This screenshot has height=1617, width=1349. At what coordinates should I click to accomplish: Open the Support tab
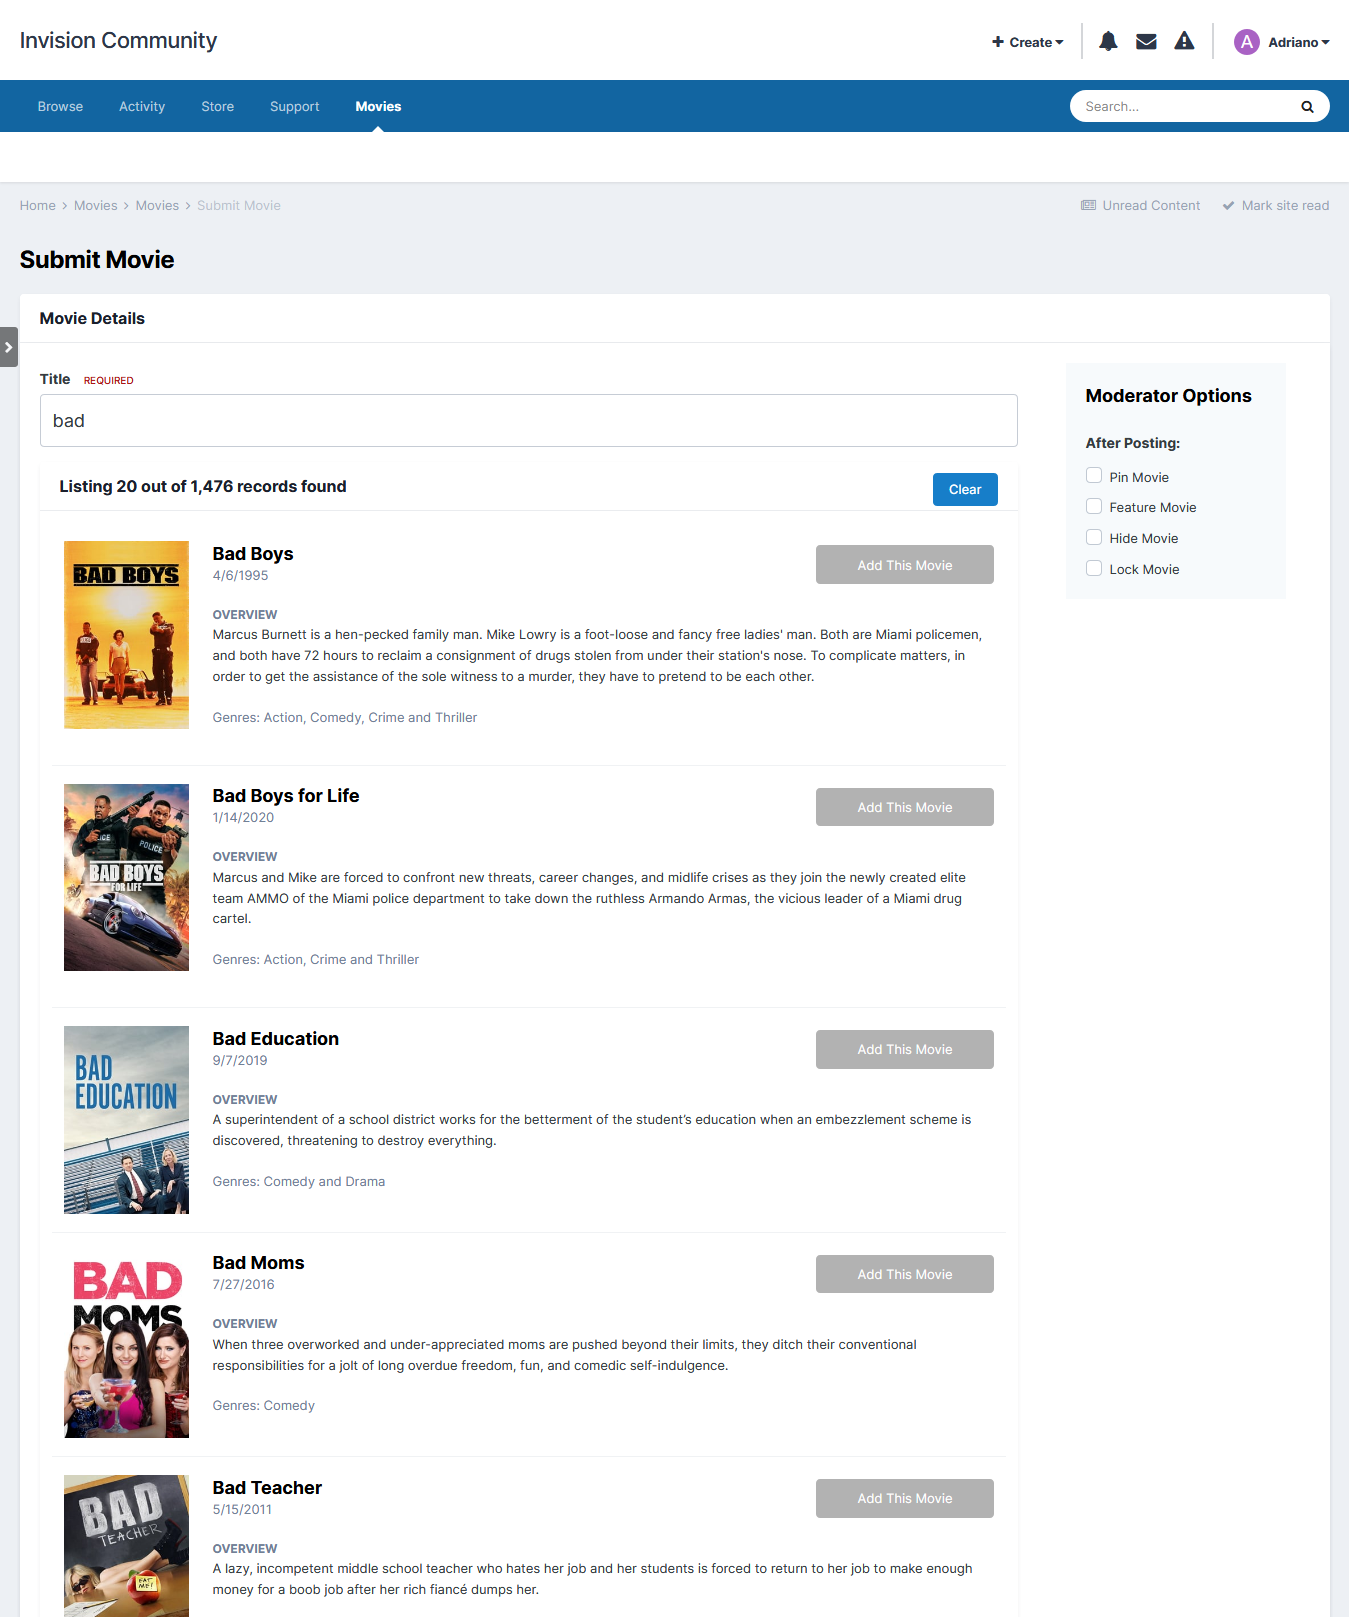point(295,106)
